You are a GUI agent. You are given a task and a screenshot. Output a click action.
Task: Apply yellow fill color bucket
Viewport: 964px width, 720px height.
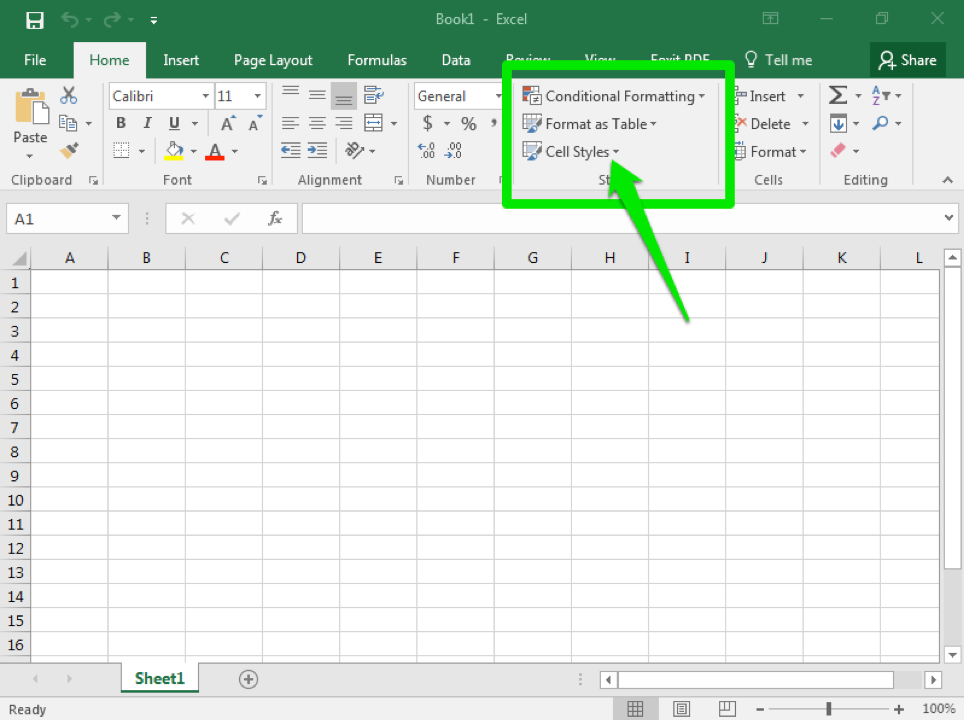174,151
